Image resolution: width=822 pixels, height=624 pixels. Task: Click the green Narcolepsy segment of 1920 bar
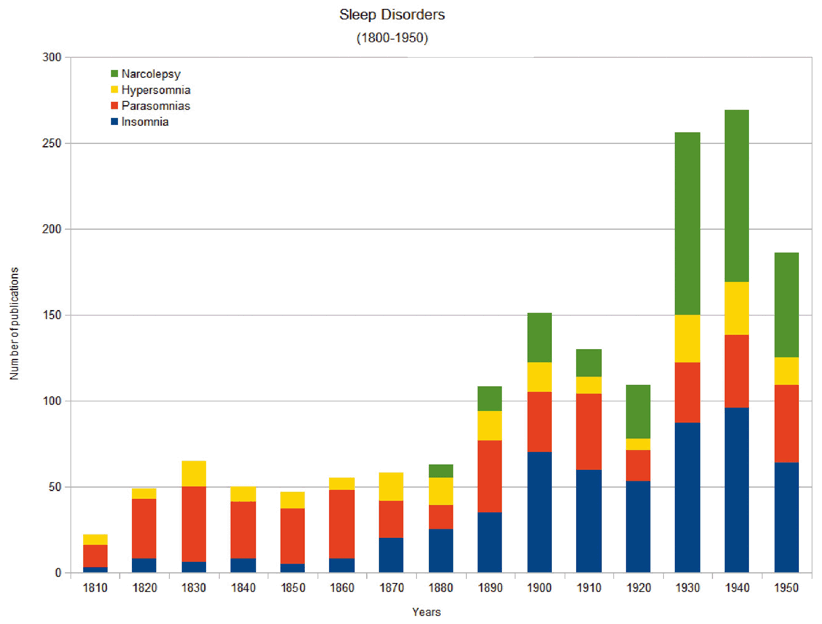click(x=638, y=411)
